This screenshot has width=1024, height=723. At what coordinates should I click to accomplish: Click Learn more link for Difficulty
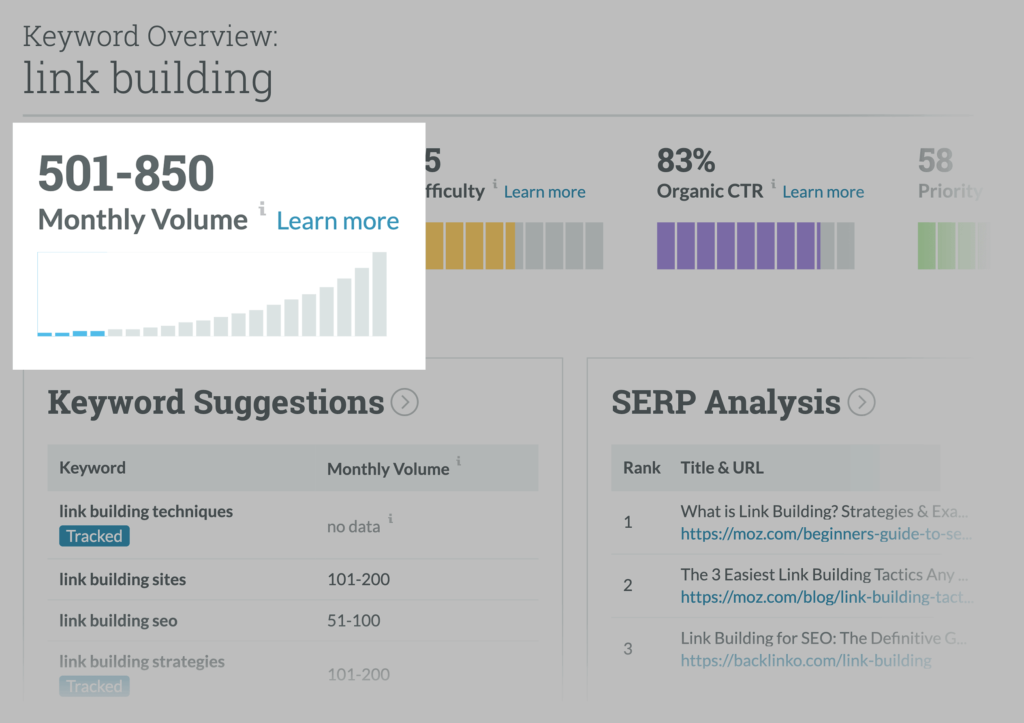pyautogui.click(x=544, y=192)
